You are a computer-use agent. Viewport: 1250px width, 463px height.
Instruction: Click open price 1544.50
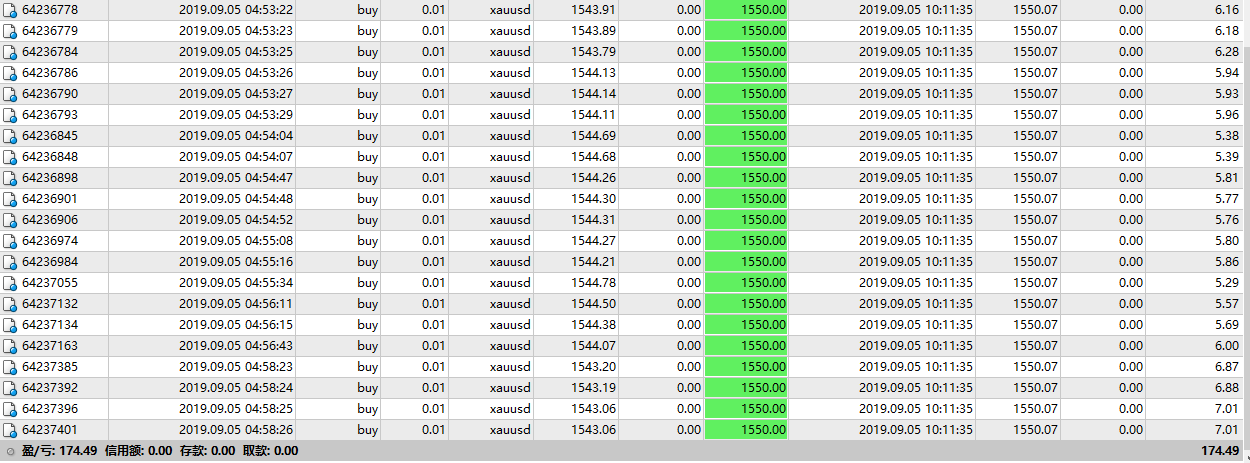(x=593, y=304)
